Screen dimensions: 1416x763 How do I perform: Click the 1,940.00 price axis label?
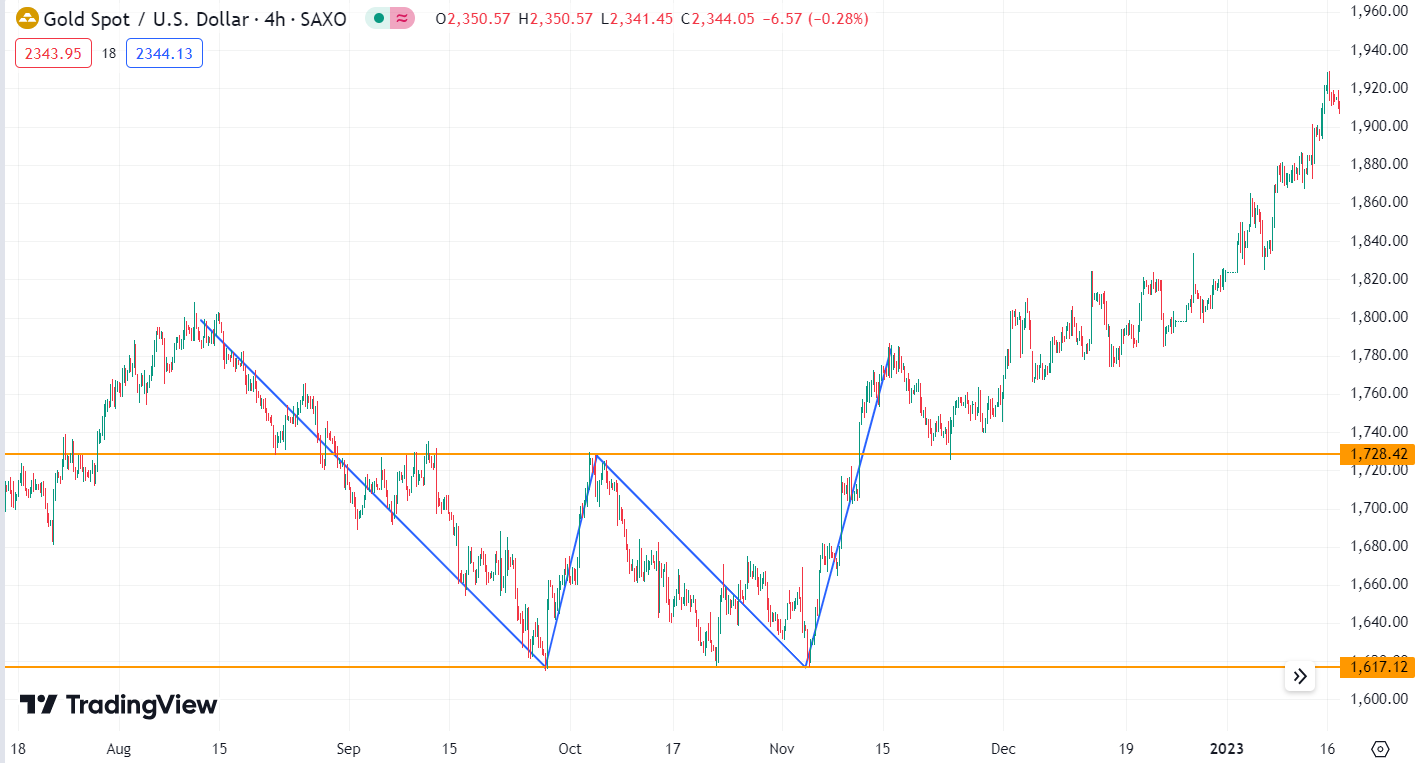pos(1378,50)
